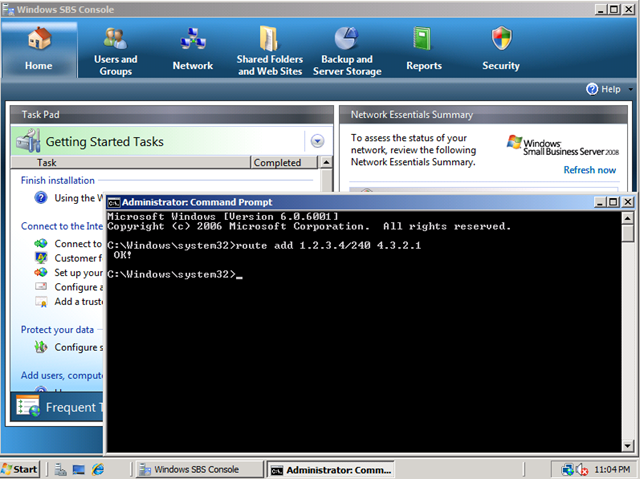Viewport: 640px width, 479px height.
Task: Click the Server Manager quick launch icon
Action: [x=61, y=470]
